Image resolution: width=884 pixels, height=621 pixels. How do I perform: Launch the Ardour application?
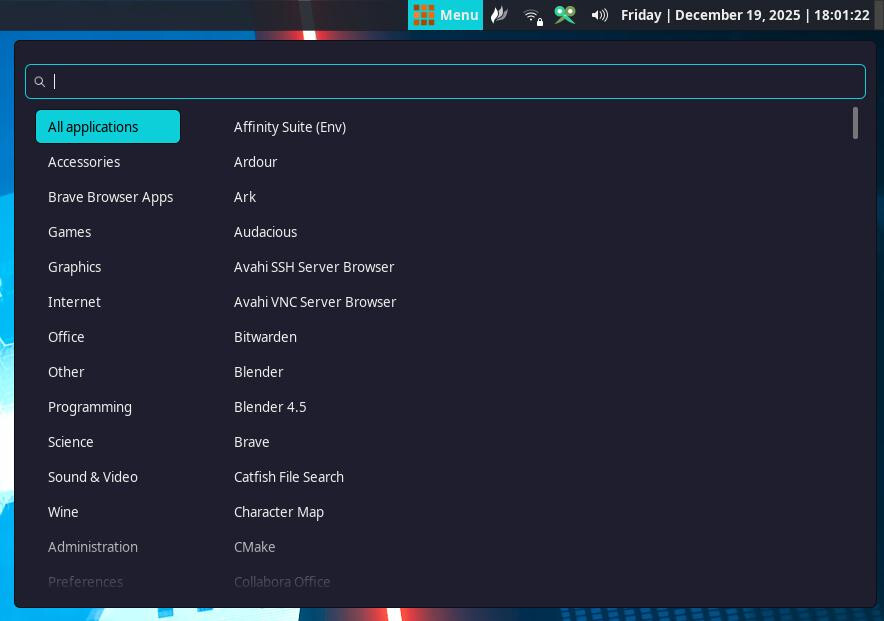pos(256,162)
